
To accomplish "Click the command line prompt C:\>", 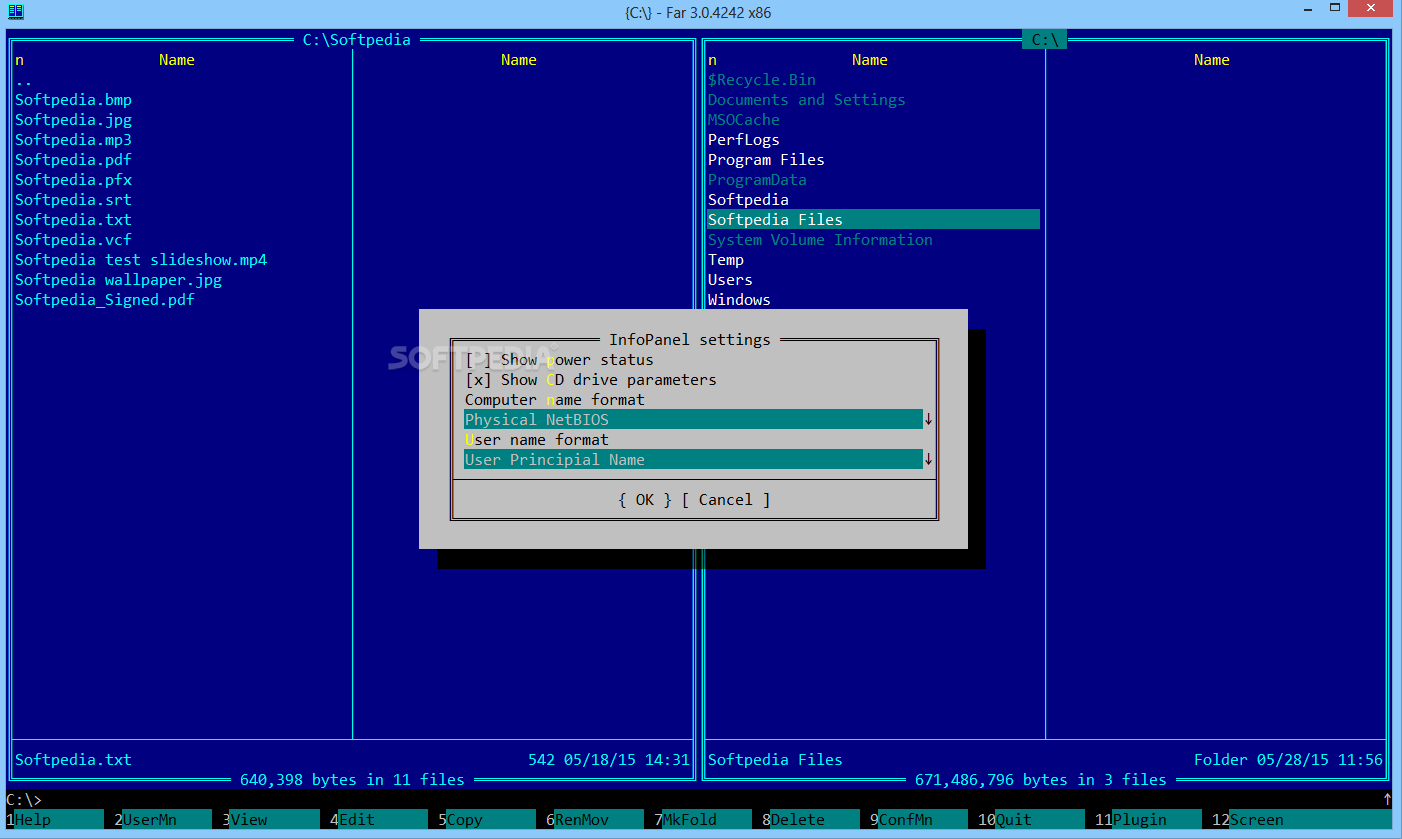I will pyautogui.click(x=24, y=800).
